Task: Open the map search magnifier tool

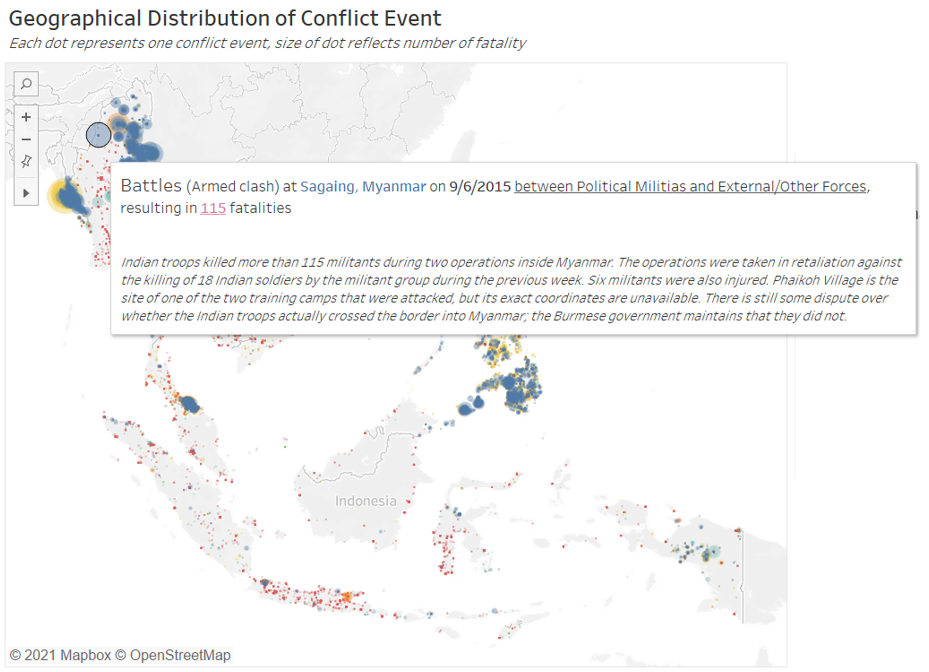Action: 26,84
